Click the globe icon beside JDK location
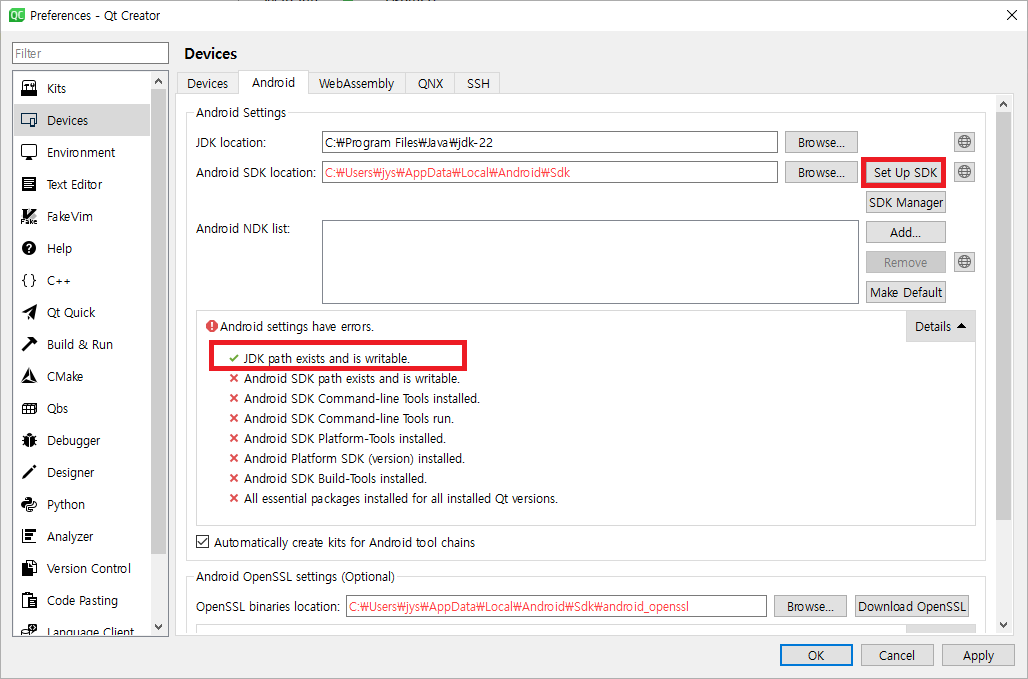This screenshot has width=1028, height=679. point(964,142)
